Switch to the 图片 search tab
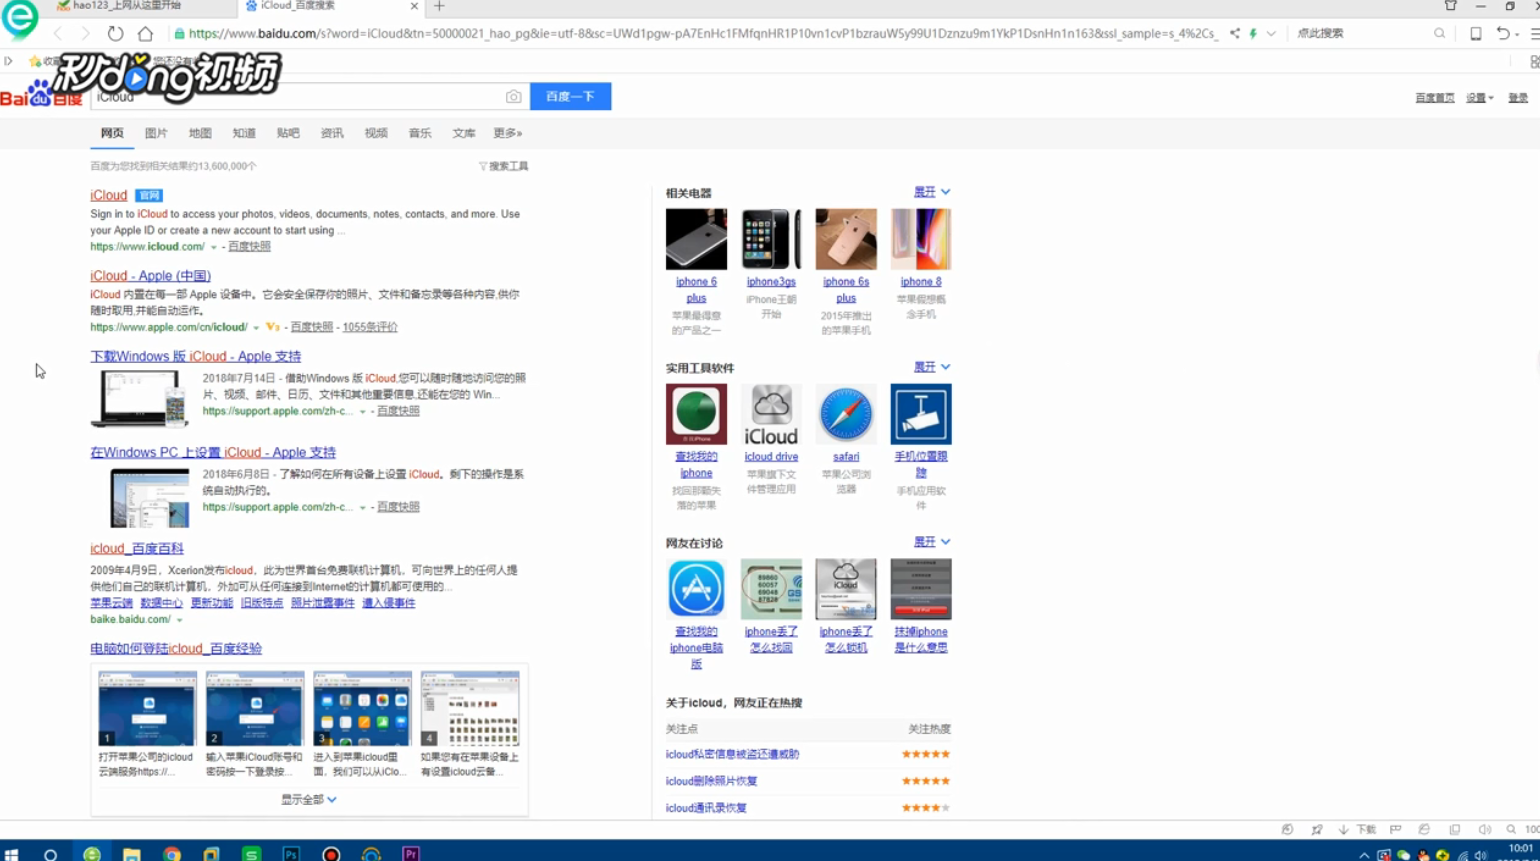 [156, 133]
